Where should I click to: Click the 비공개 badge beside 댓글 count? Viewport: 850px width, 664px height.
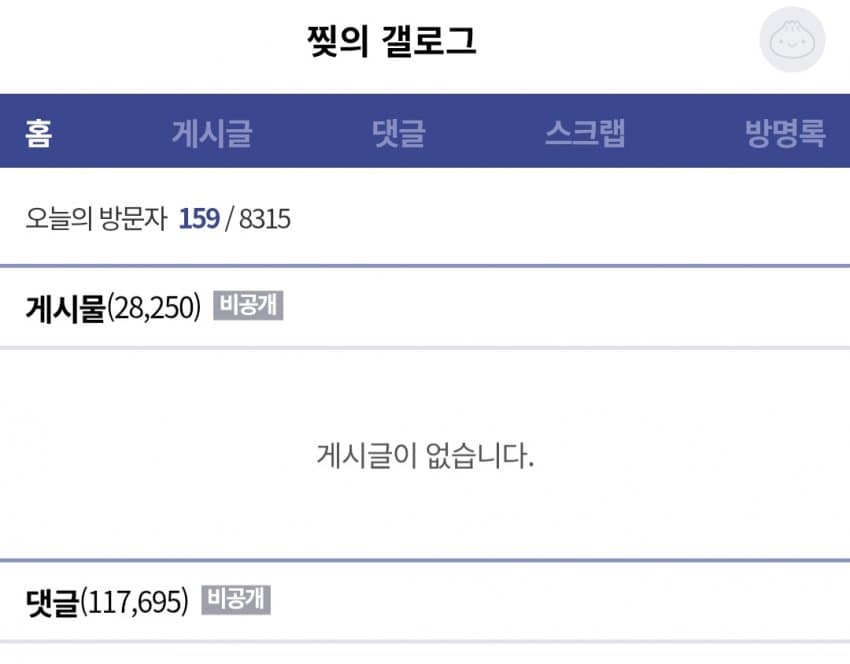pyautogui.click(x=237, y=600)
